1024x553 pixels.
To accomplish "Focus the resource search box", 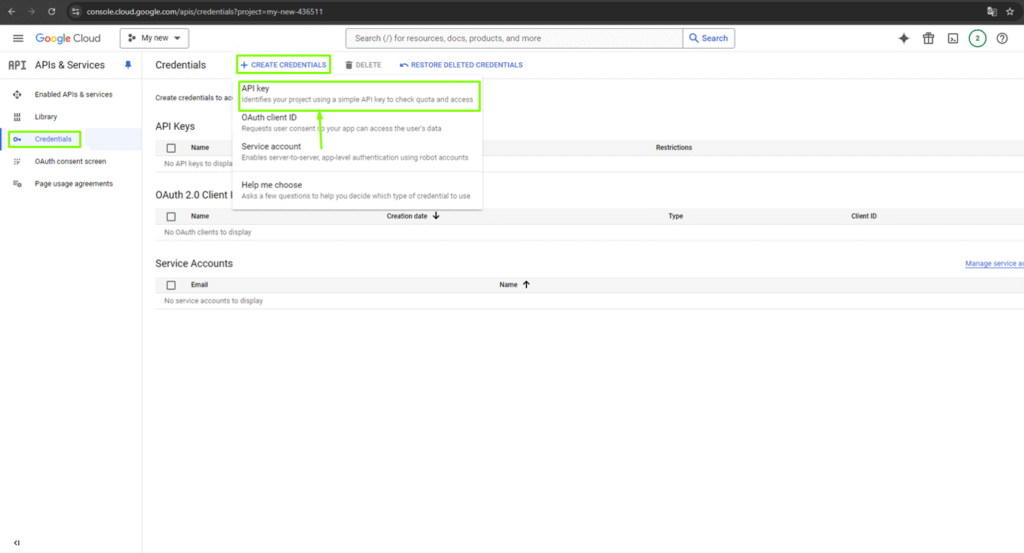I will 514,39.
